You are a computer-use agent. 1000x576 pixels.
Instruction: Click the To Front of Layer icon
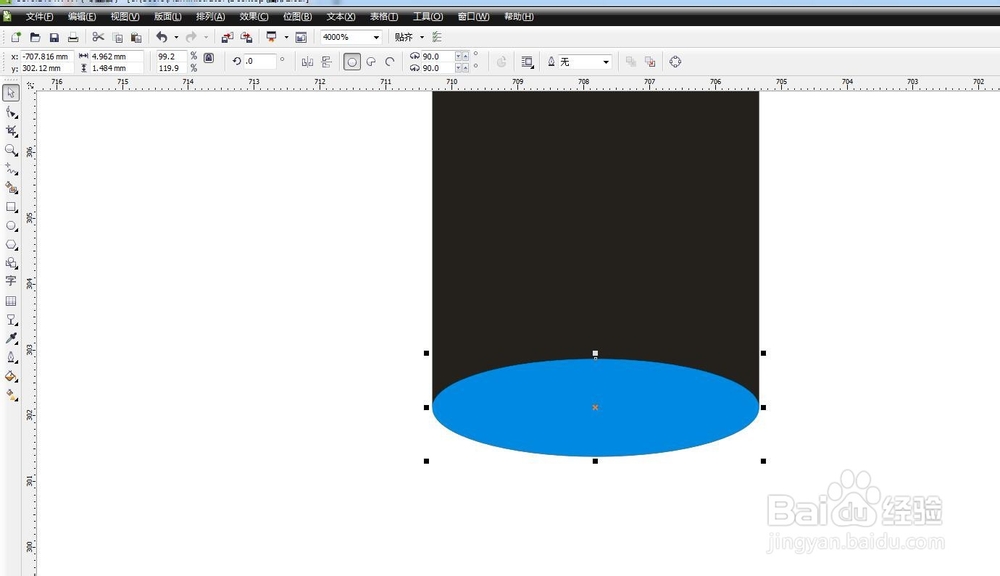coord(631,62)
